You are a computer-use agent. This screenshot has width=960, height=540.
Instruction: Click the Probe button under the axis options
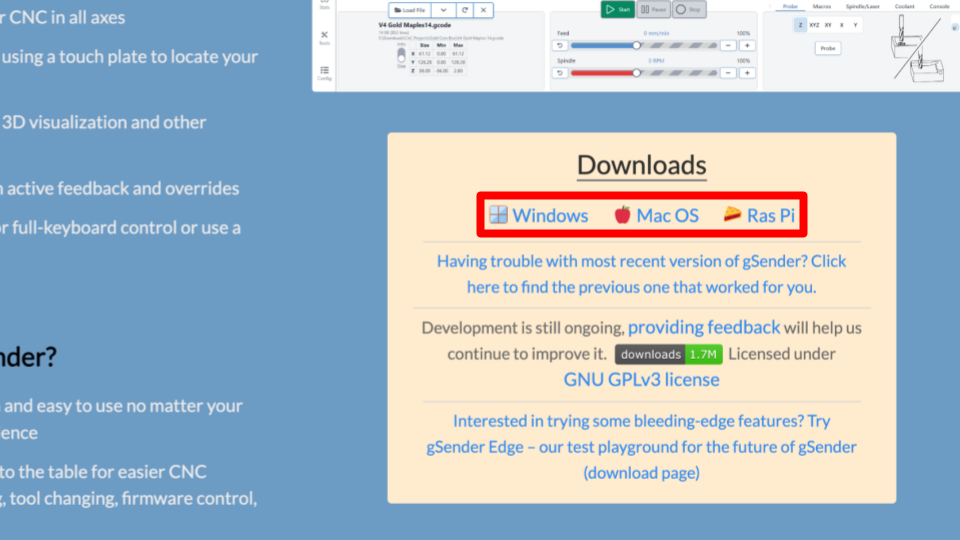coord(828,48)
